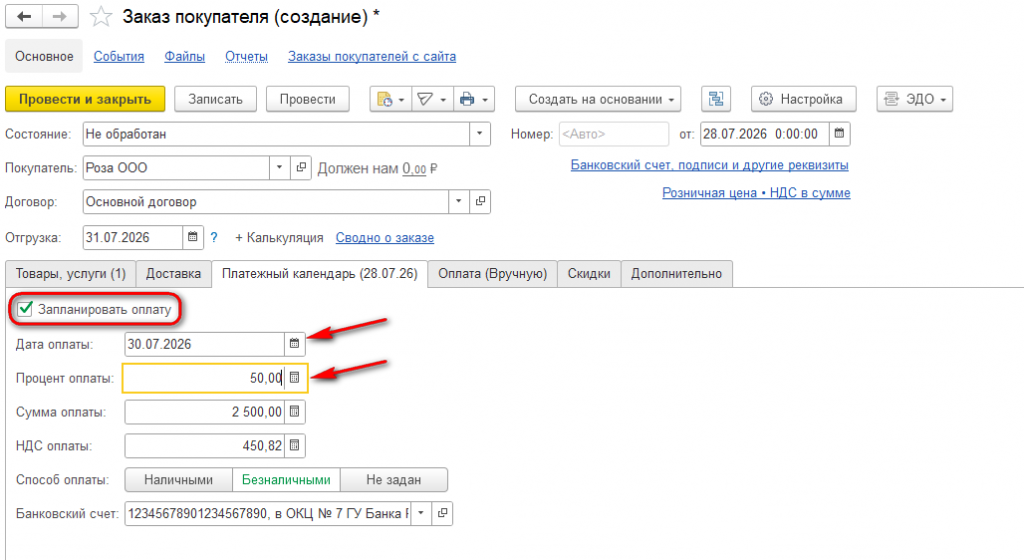This screenshot has height=560, width=1024.
Task: Open the Банковский счет record with the open icon
Action: [x=442, y=514]
